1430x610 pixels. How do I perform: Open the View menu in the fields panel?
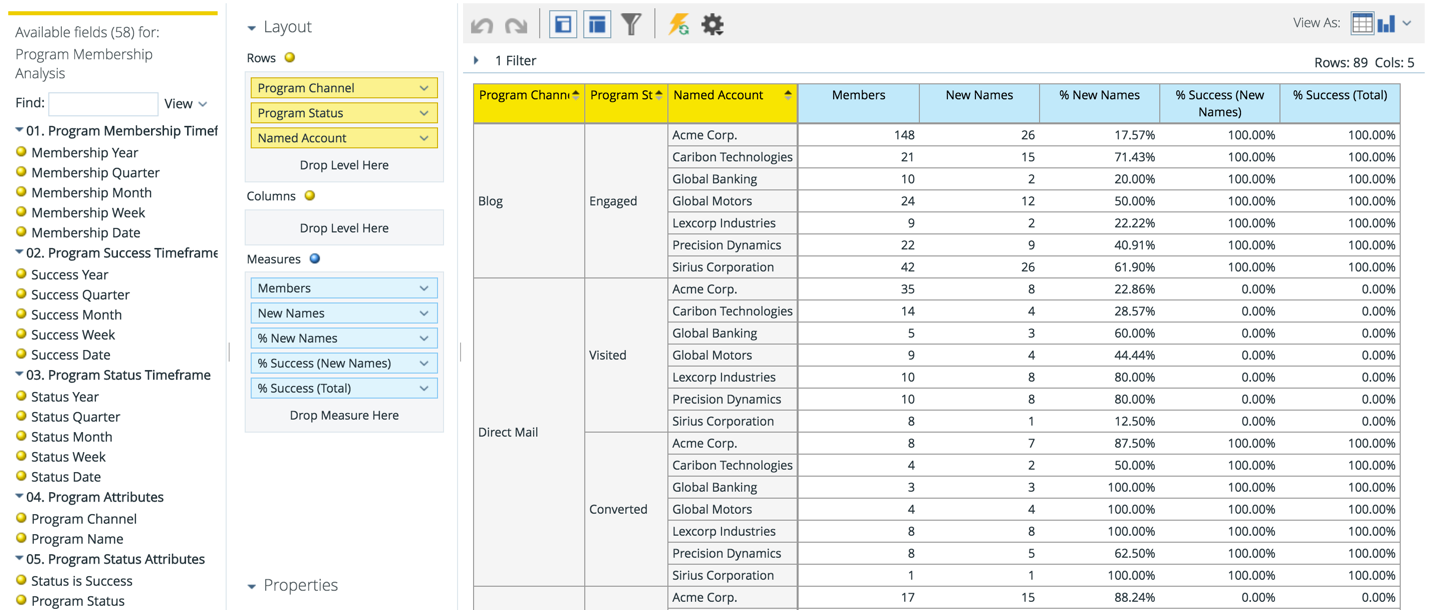[185, 104]
